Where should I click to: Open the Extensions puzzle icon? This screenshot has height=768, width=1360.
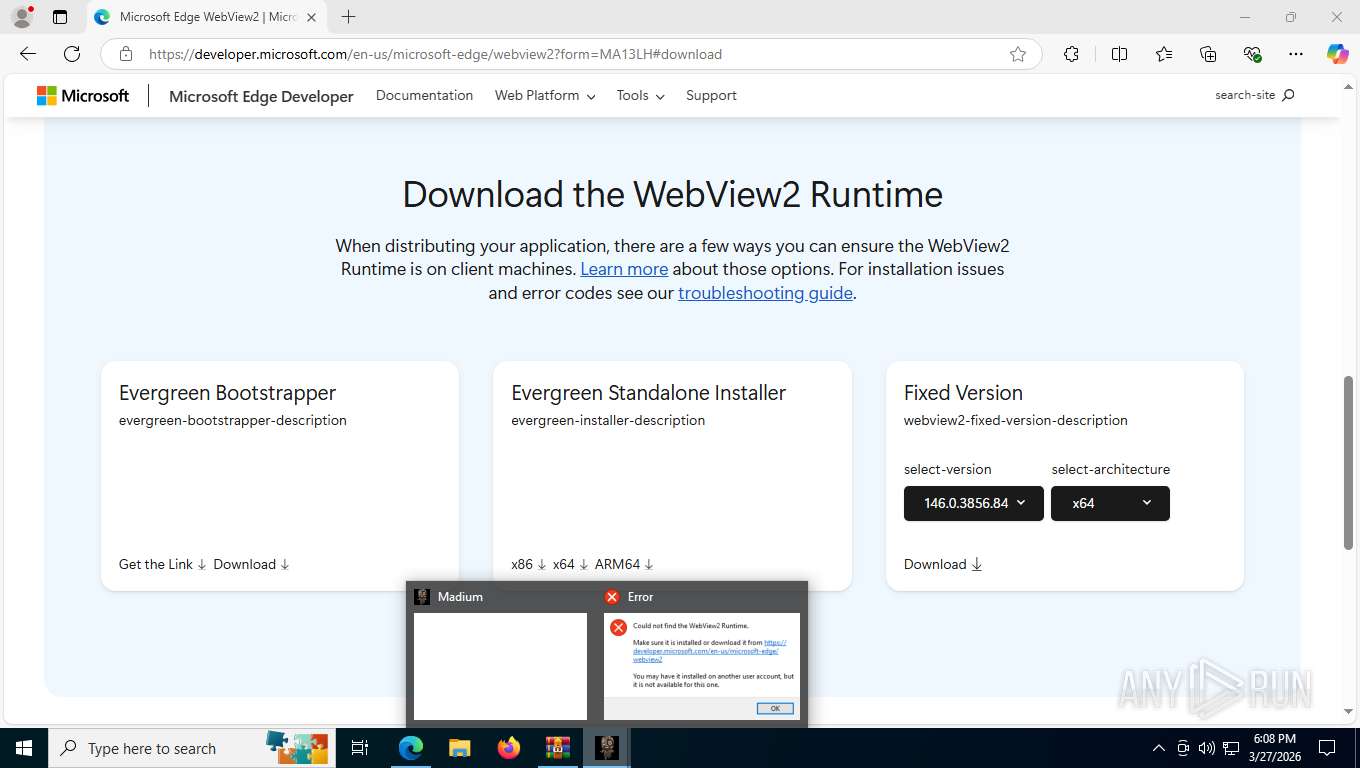[x=1071, y=54]
